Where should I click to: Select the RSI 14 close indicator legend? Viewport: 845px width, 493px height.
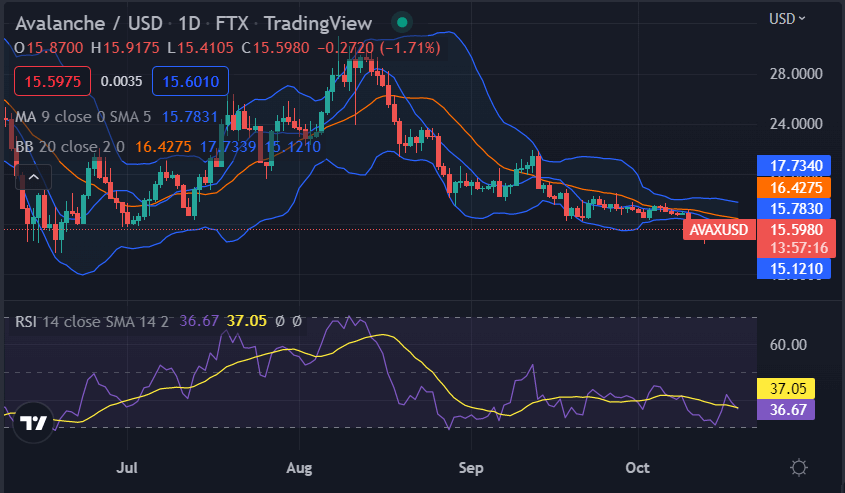tap(92, 322)
